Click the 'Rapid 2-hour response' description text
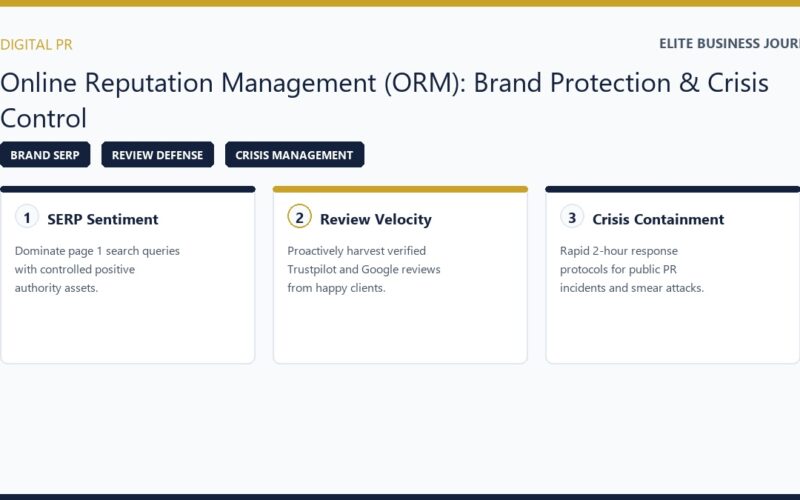Image resolution: width=800 pixels, height=500 pixels. point(632,269)
